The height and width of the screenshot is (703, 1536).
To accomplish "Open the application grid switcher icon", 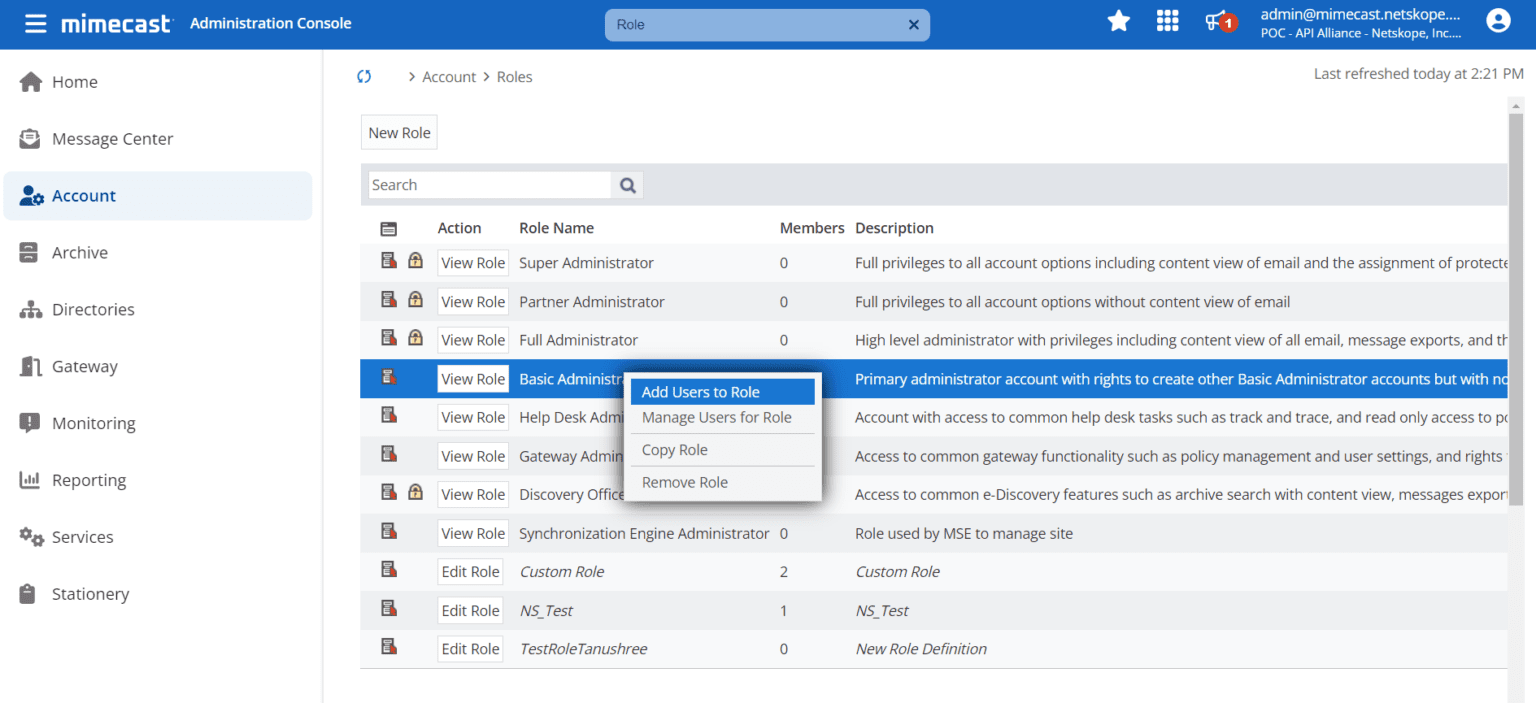I will coord(1167,20).
